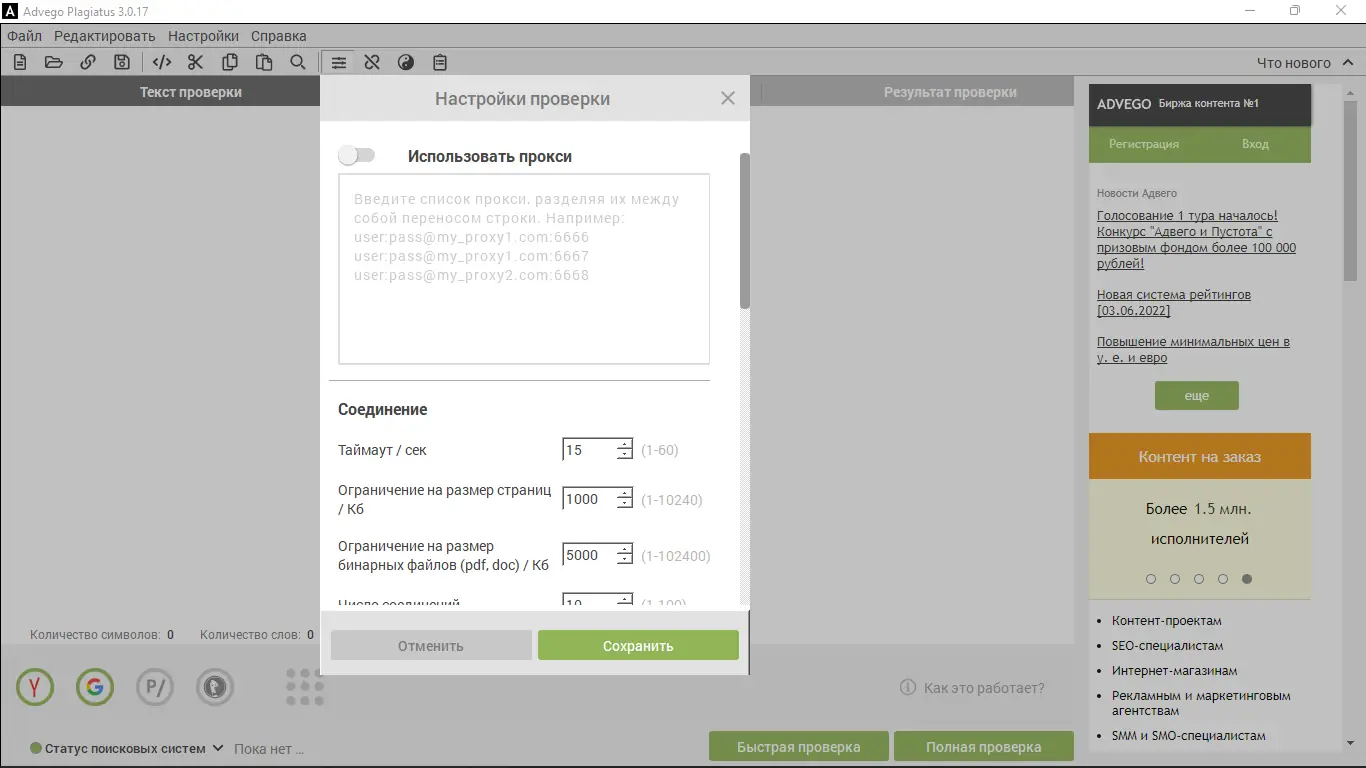Decrease page size limit with down arrow
This screenshot has width=1366, height=768.
pyautogui.click(x=625, y=503)
